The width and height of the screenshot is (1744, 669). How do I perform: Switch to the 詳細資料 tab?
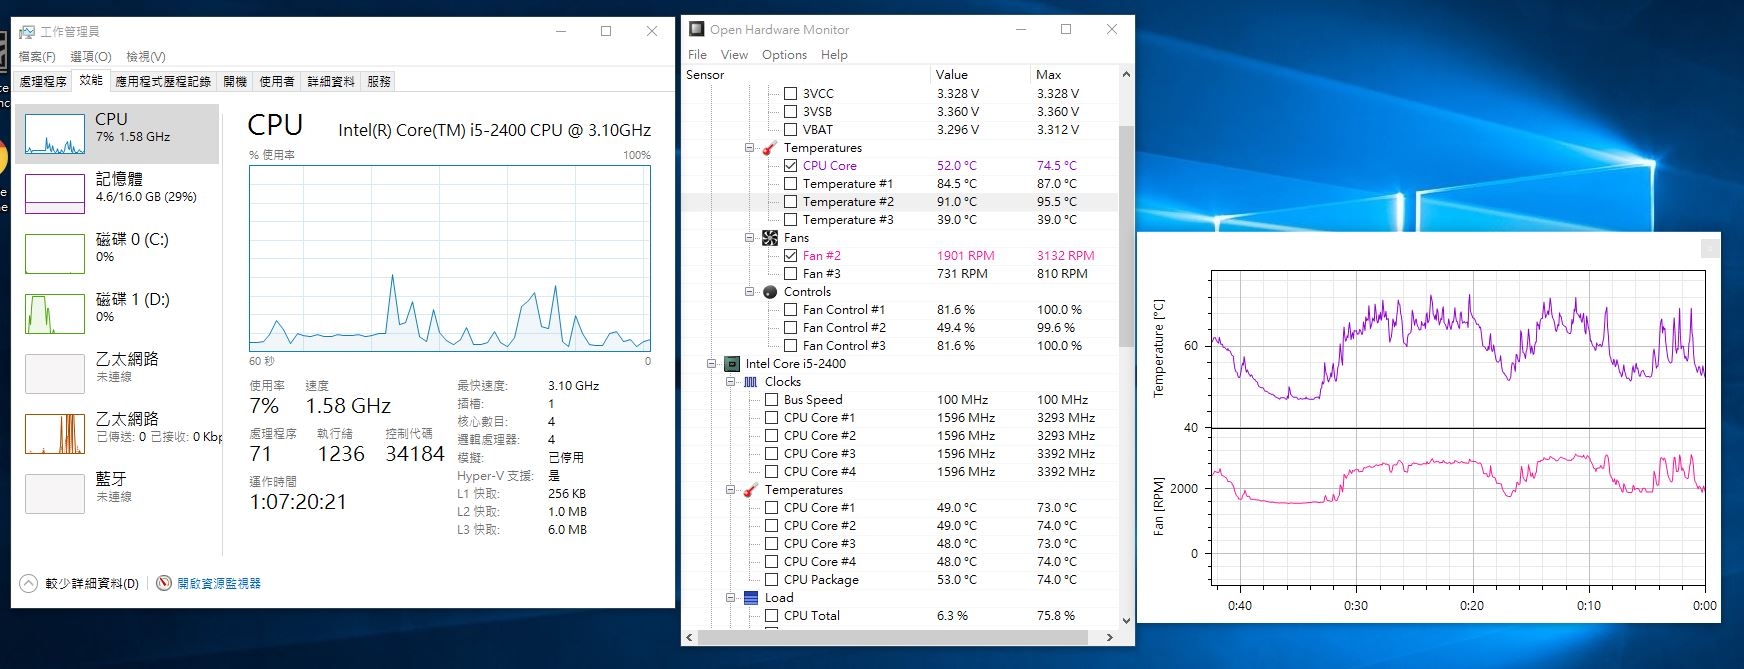tap(331, 82)
